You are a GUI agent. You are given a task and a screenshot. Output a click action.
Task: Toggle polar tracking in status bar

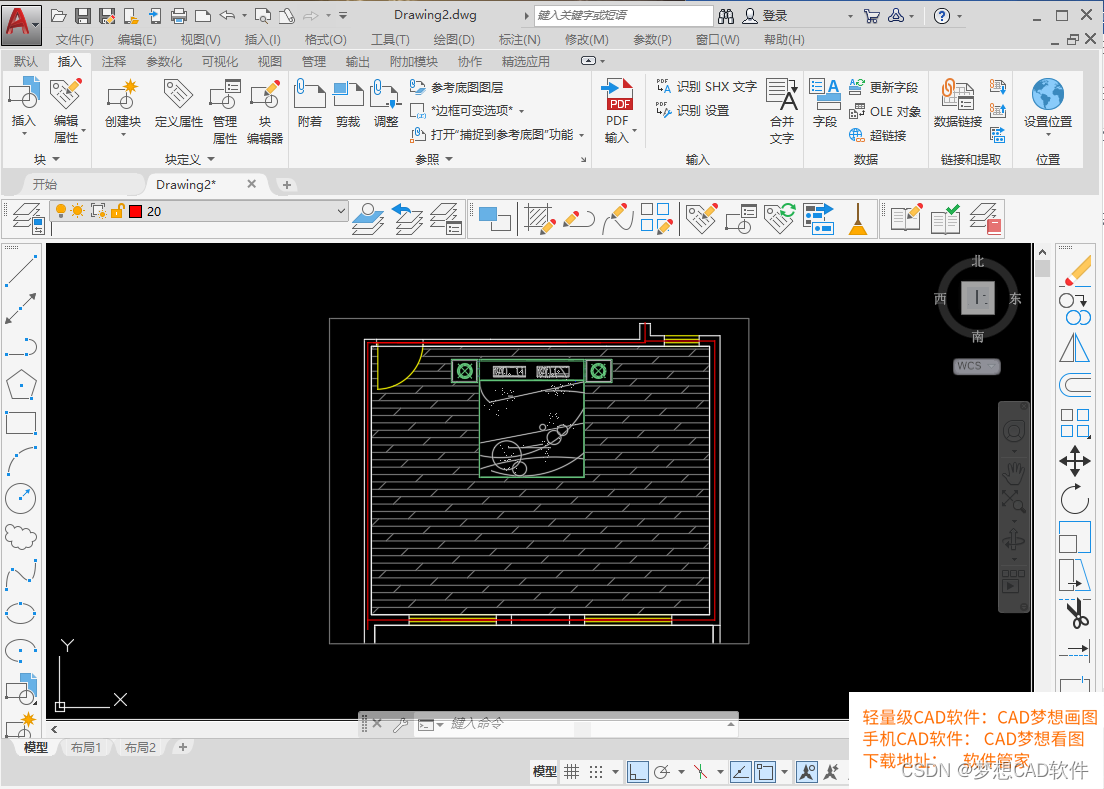pyautogui.click(x=662, y=772)
